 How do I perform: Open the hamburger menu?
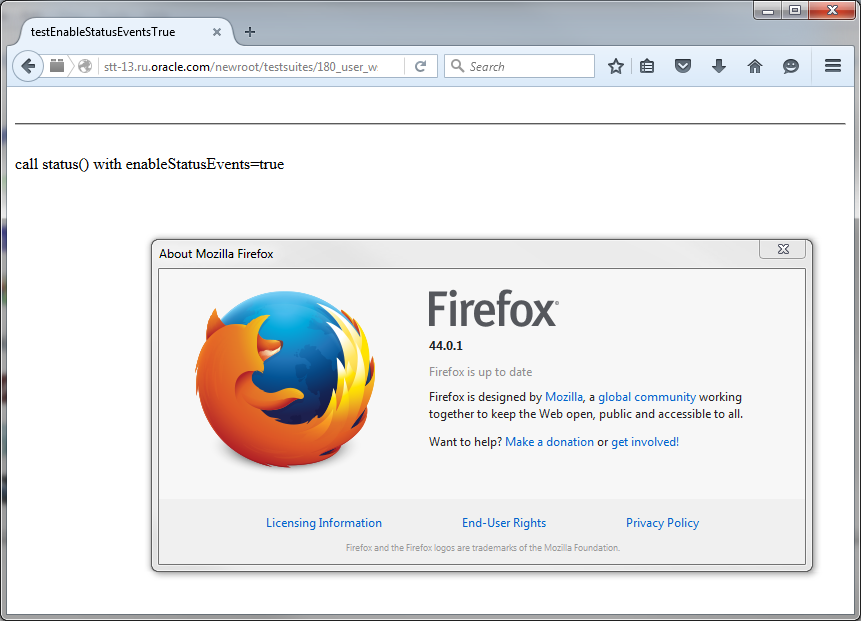click(832, 66)
